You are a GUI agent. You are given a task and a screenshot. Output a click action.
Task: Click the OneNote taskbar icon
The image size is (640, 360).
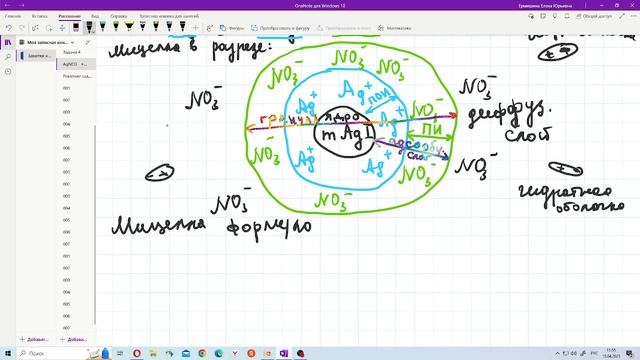[284, 353]
